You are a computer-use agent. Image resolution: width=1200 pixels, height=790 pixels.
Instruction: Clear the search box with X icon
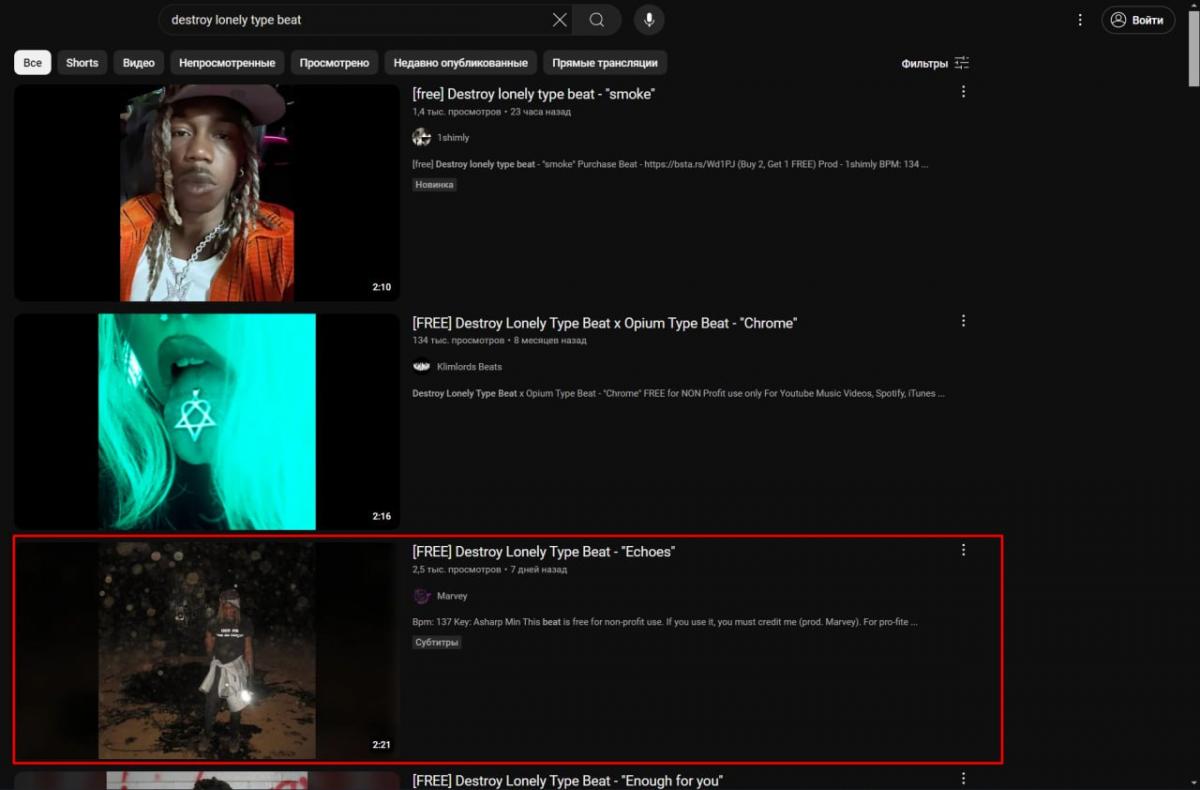pyautogui.click(x=560, y=20)
